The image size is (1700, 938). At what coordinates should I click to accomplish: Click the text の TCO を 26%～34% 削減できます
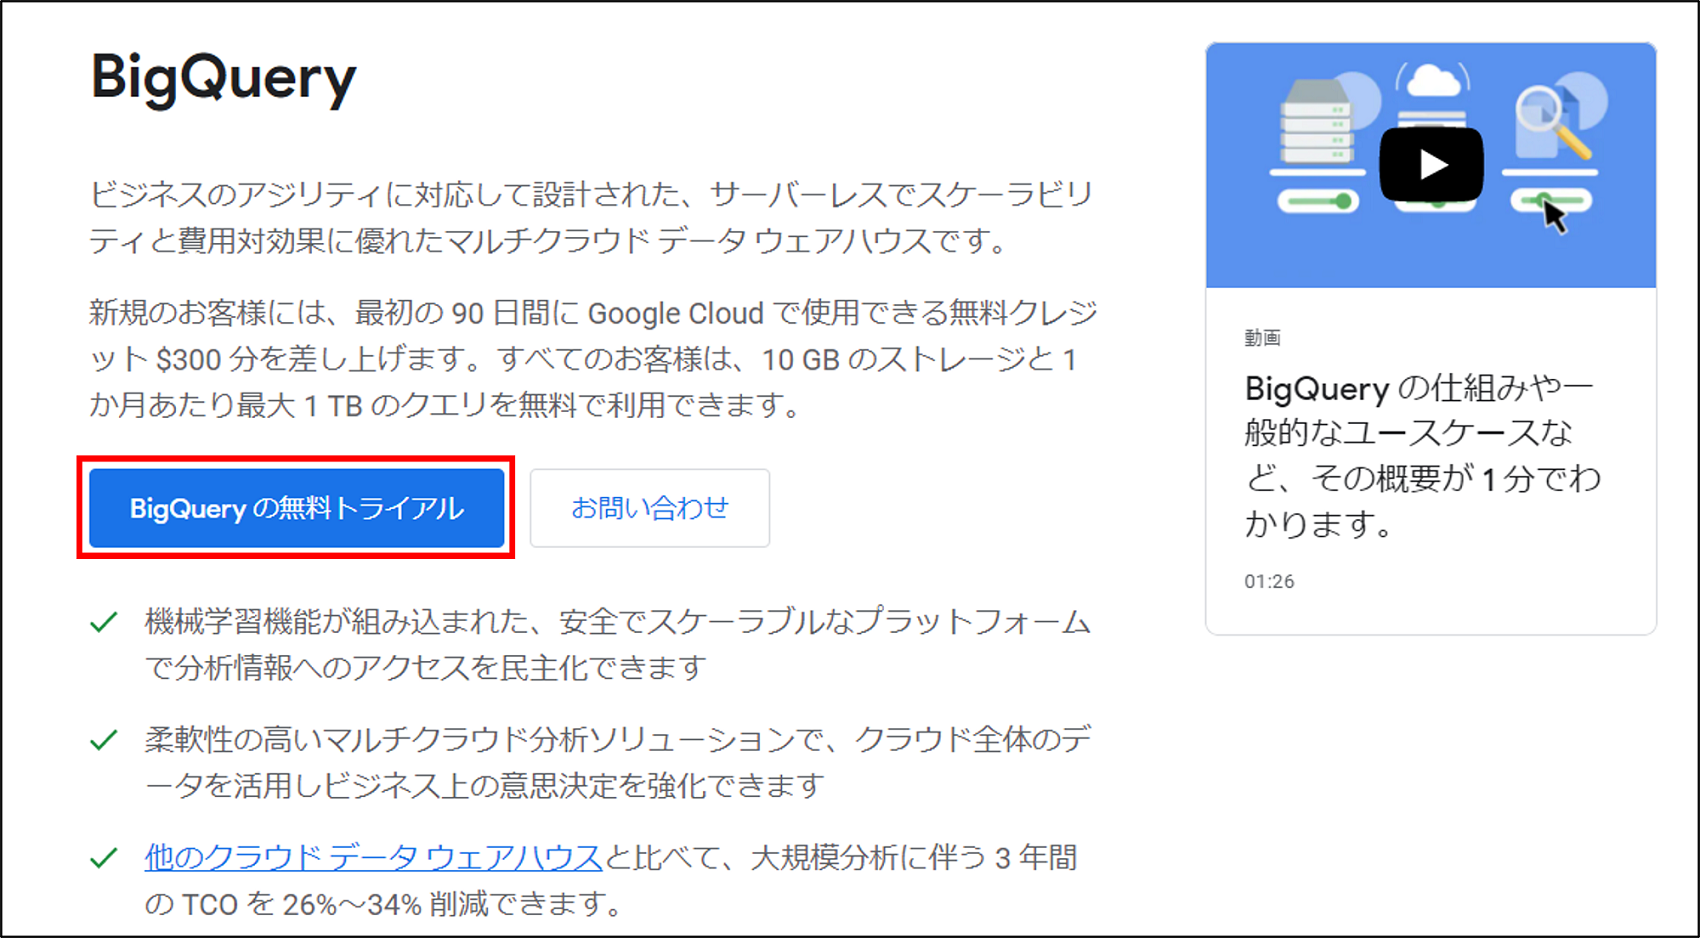384,905
